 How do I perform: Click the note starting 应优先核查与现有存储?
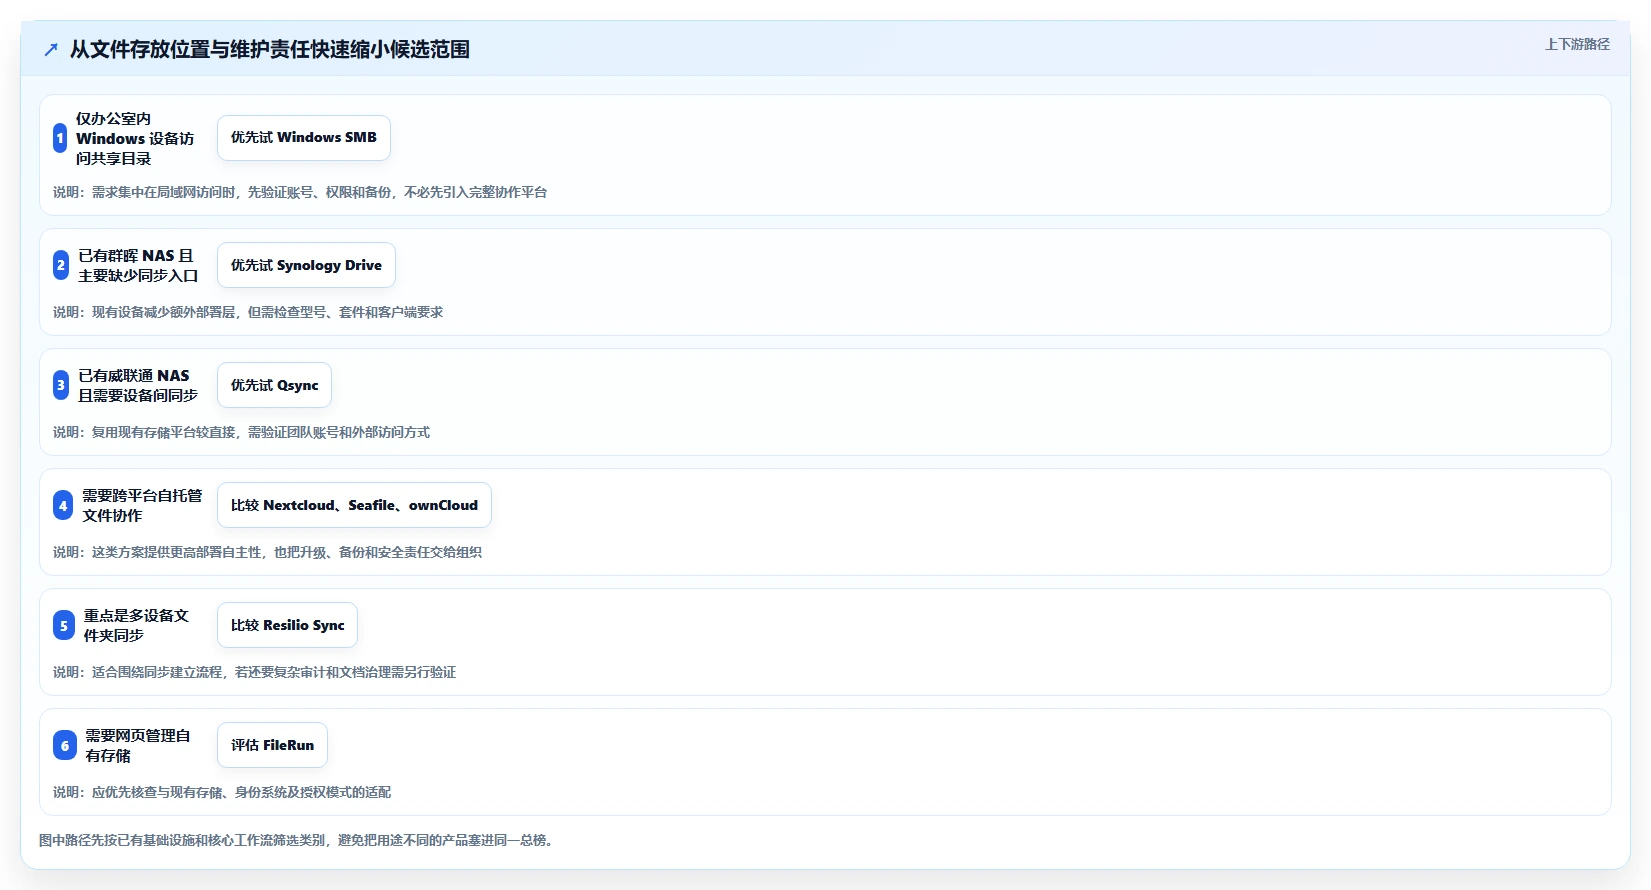point(222,792)
